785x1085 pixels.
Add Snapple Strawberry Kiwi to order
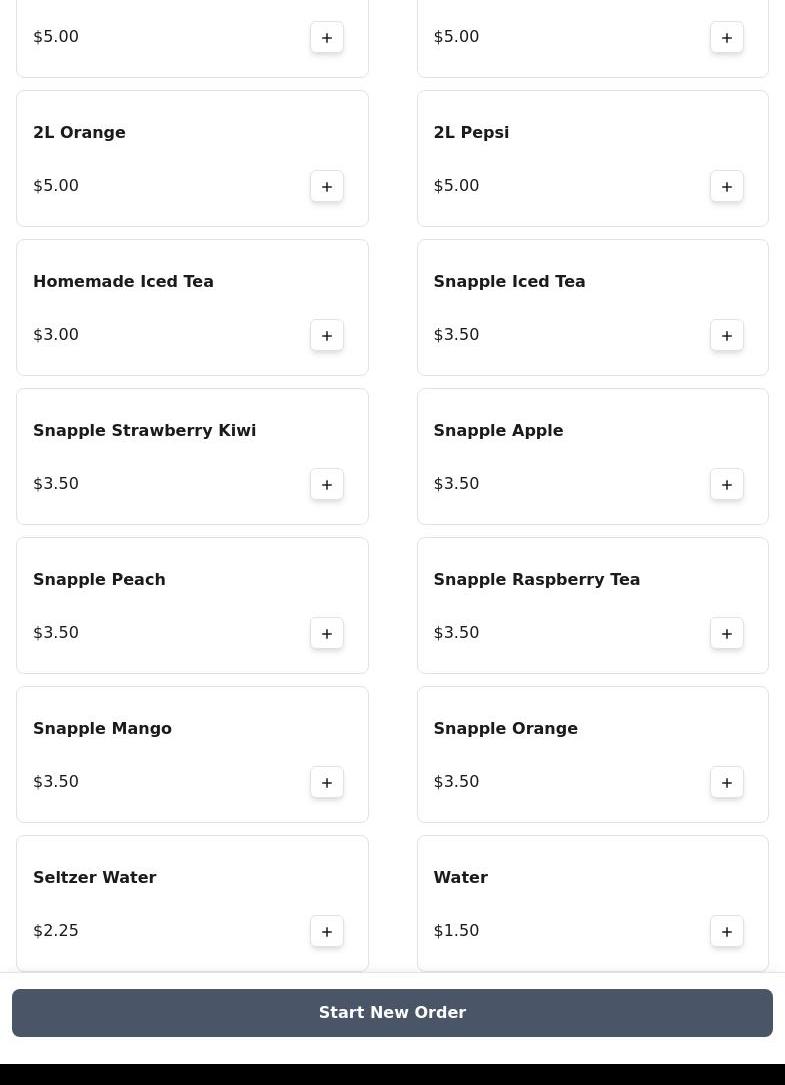pyautogui.click(x=327, y=484)
